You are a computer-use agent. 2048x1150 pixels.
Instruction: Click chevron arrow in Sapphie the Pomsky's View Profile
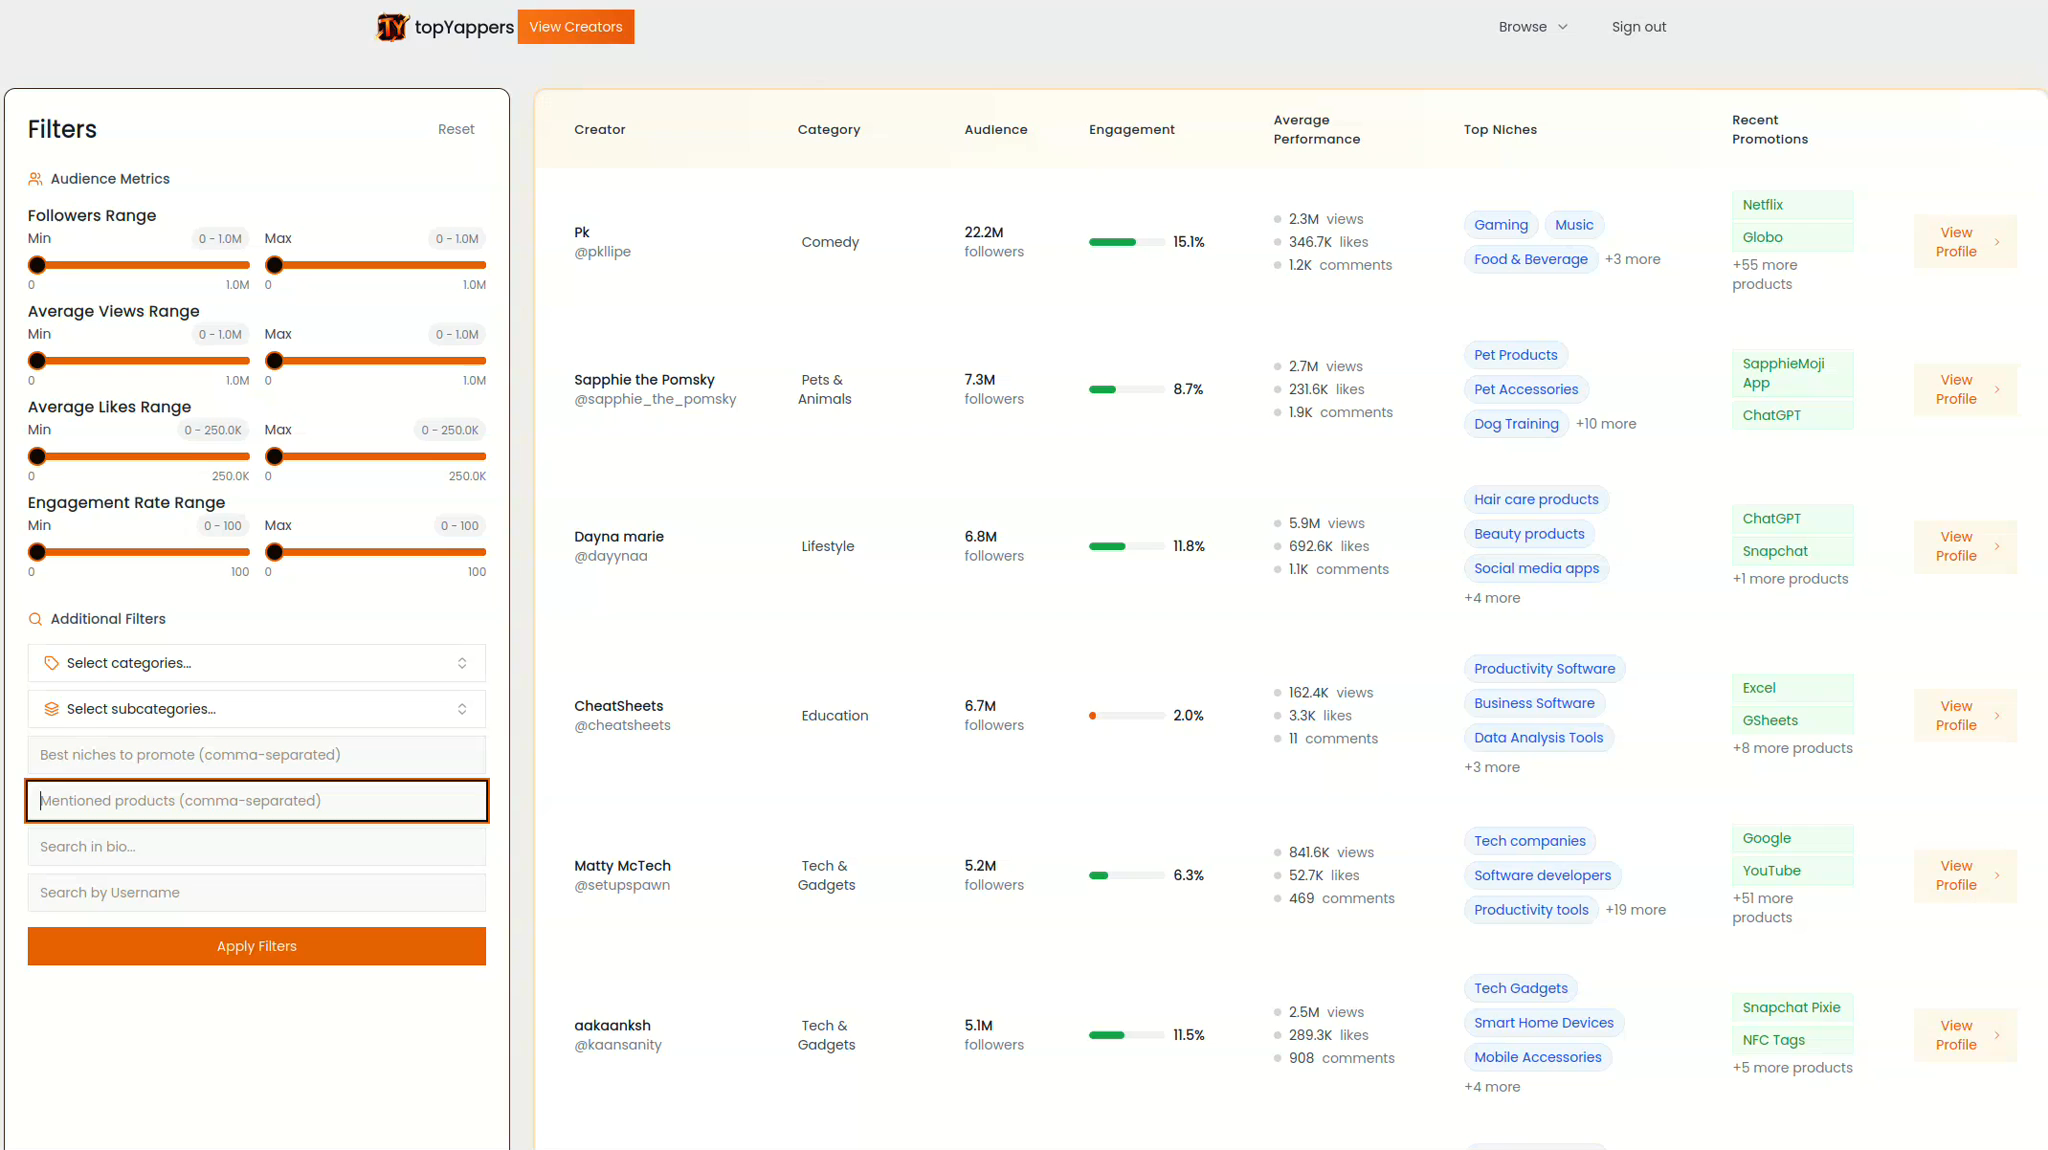tap(1997, 389)
